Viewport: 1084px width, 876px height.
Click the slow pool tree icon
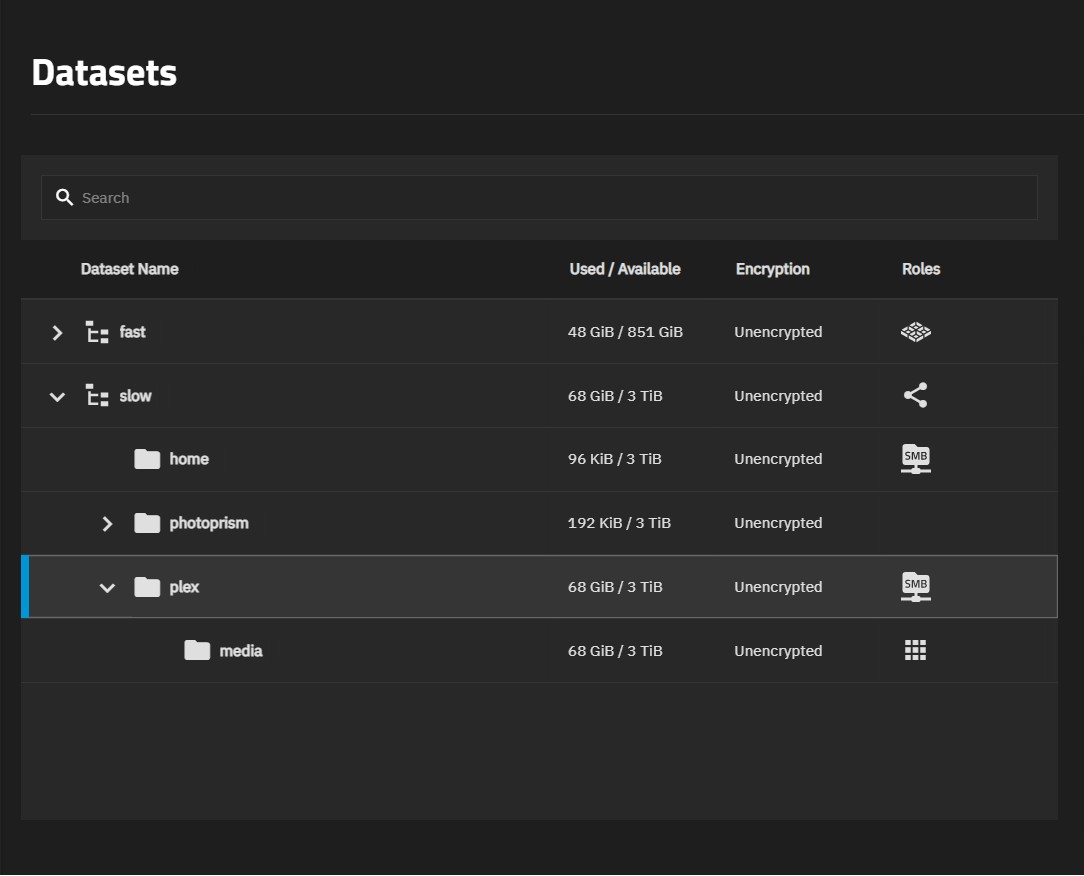coord(97,396)
